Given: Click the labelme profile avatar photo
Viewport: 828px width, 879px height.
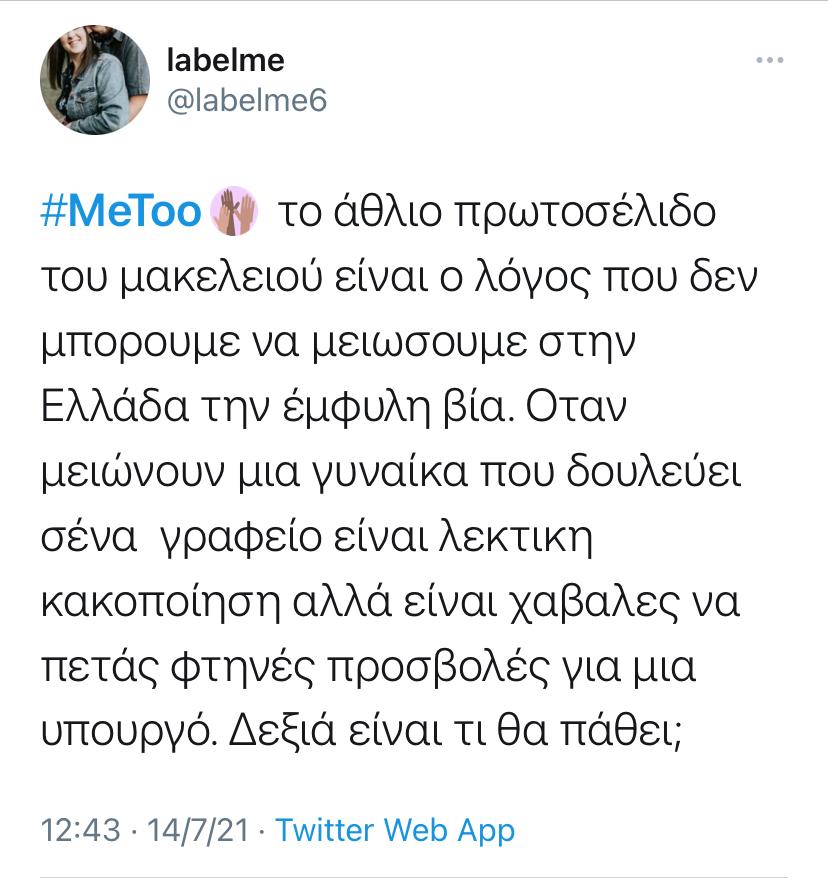Looking at the screenshot, I should (95, 80).
